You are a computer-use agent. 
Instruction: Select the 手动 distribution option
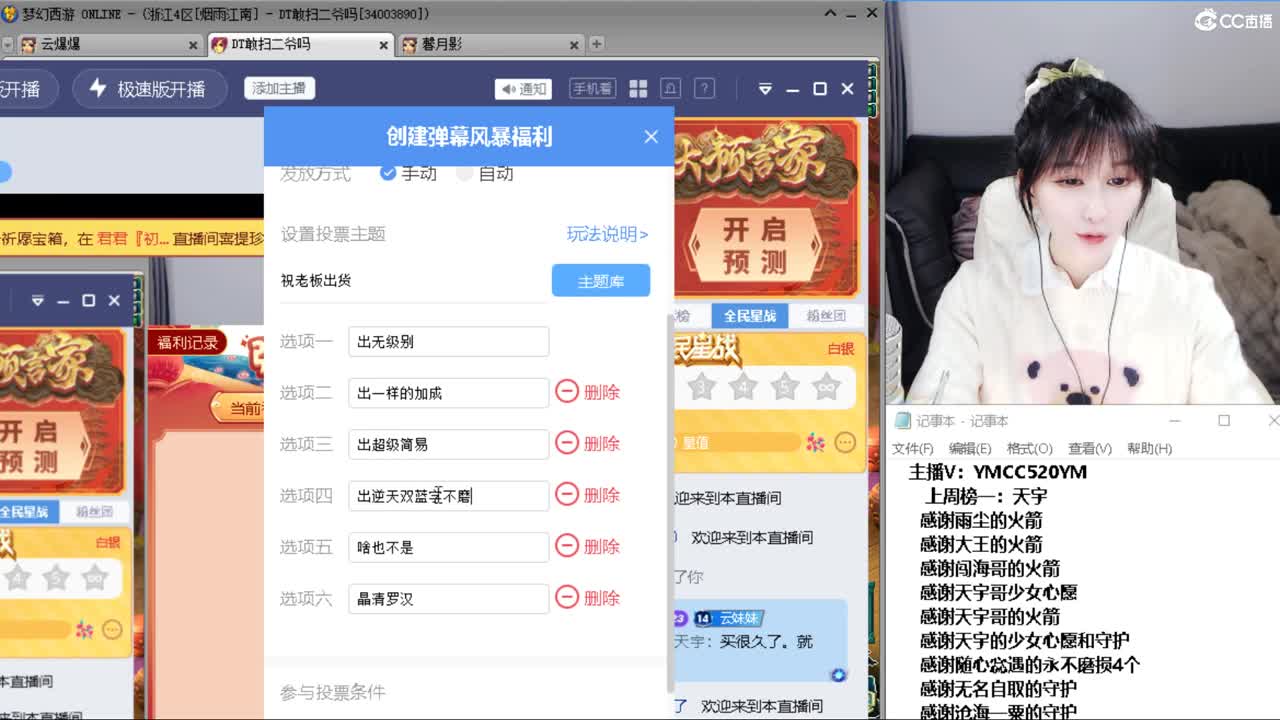408,173
